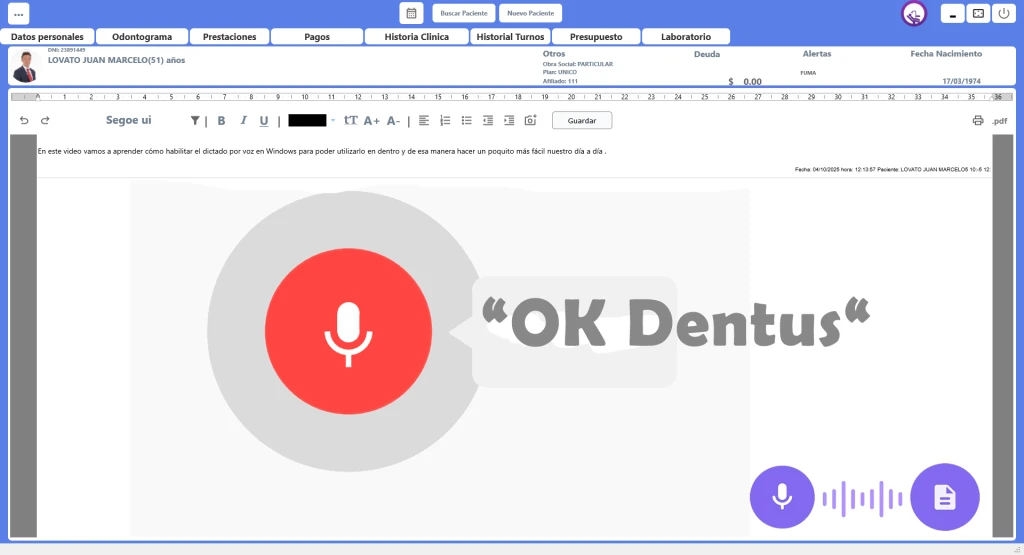Insert an image with the camera icon
Viewport: 1024px width, 555px height.
[531, 121]
